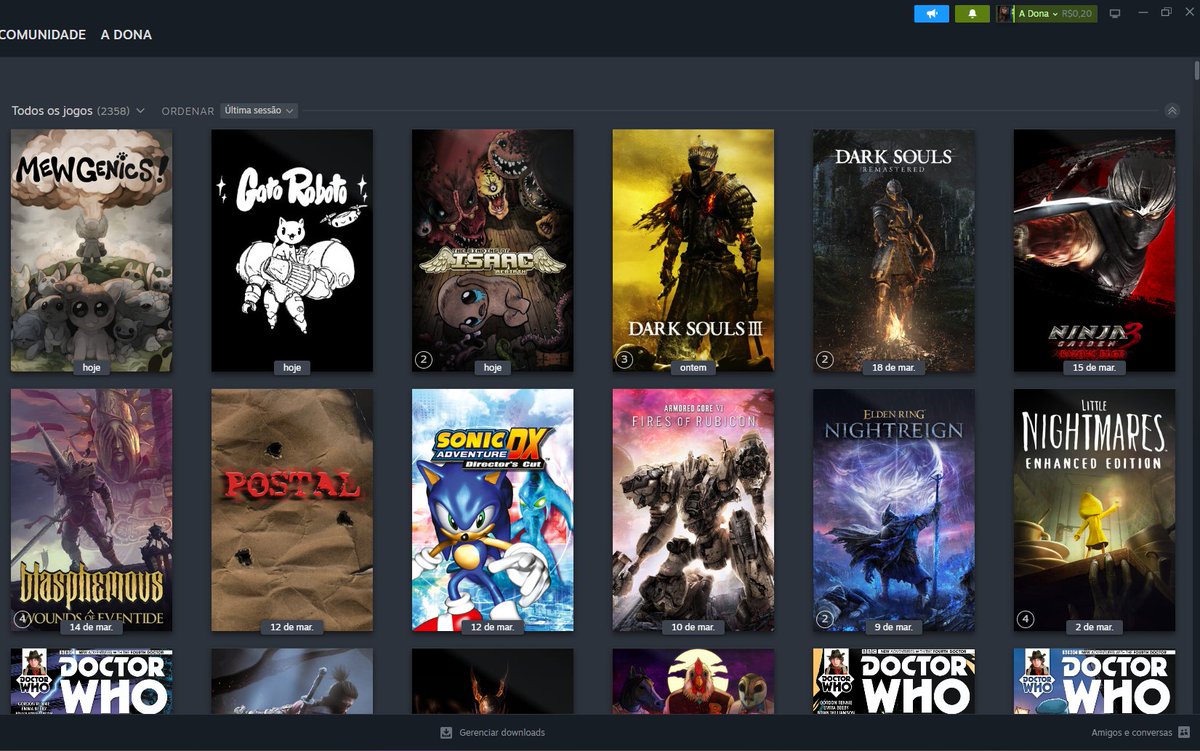The image size is (1200, 751).
Task: Click the badge number 4 on Blasphemous cover
Action: coord(22,620)
